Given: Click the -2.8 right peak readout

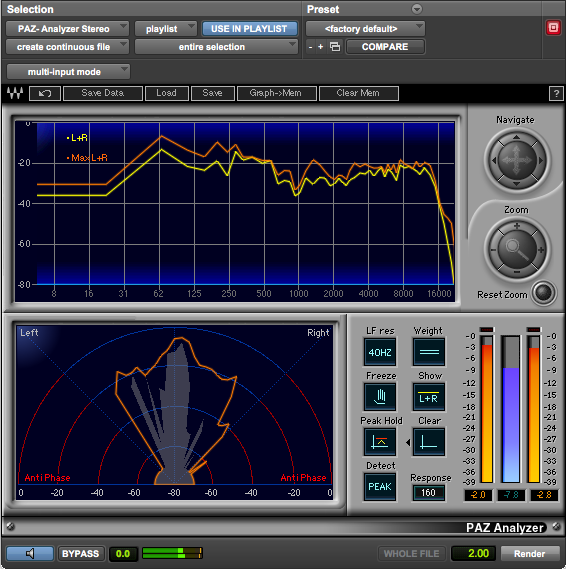Looking at the screenshot, I should click(544, 495).
